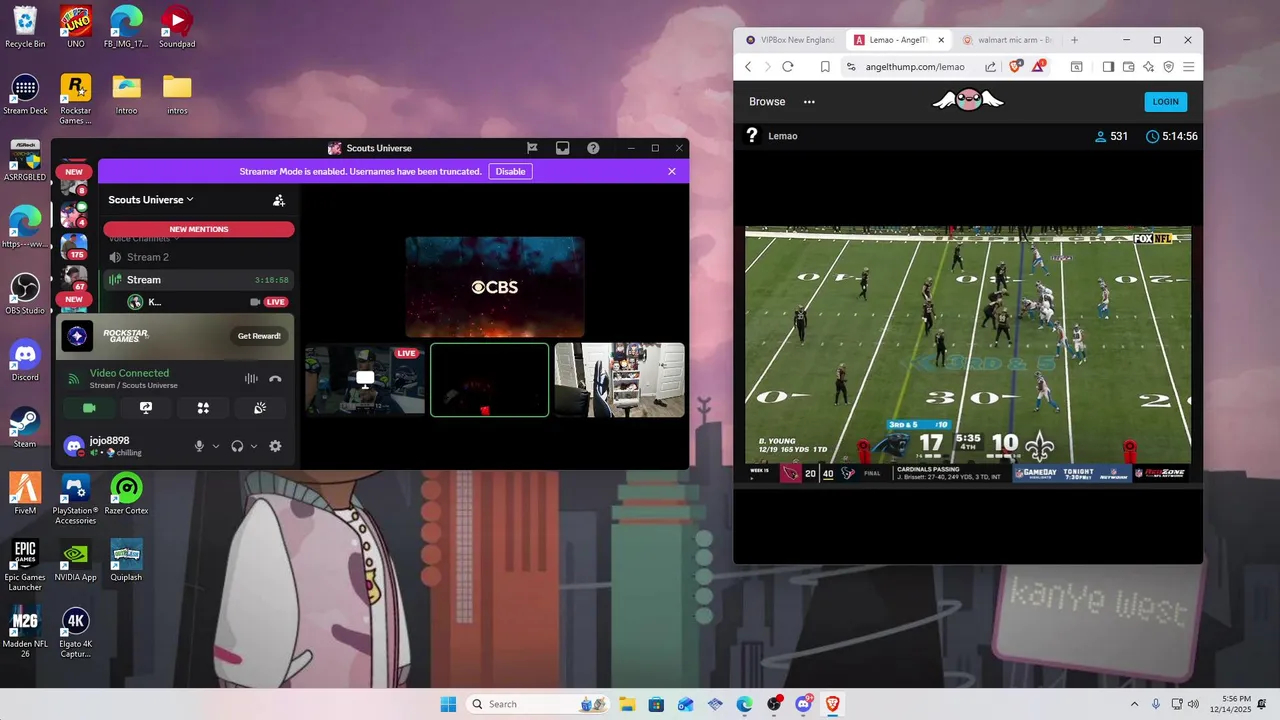Open Video Connected status details
1280x720 pixels.
coord(129,373)
